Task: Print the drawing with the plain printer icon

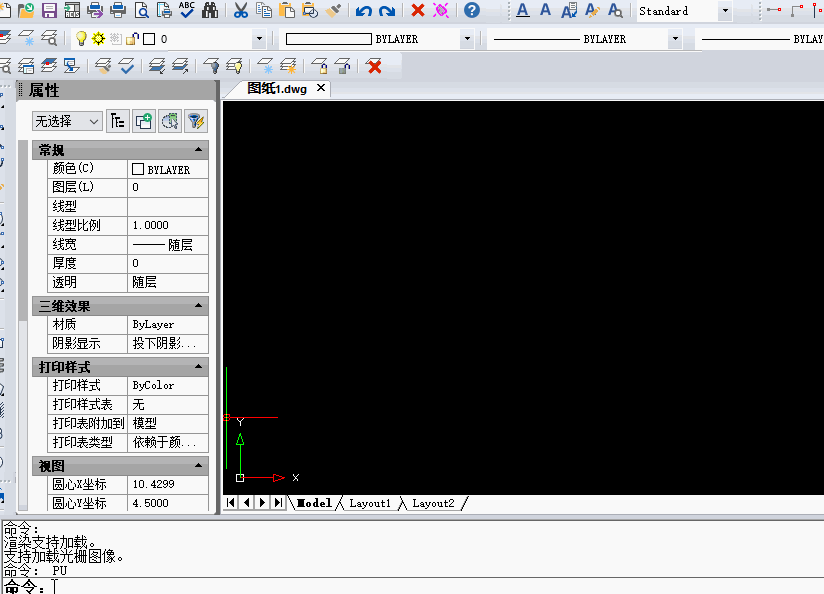Action: [118, 10]
